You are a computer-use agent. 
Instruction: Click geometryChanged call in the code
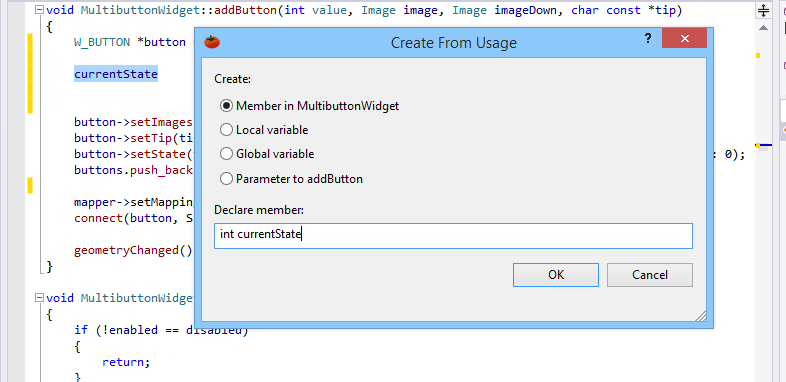133,250
